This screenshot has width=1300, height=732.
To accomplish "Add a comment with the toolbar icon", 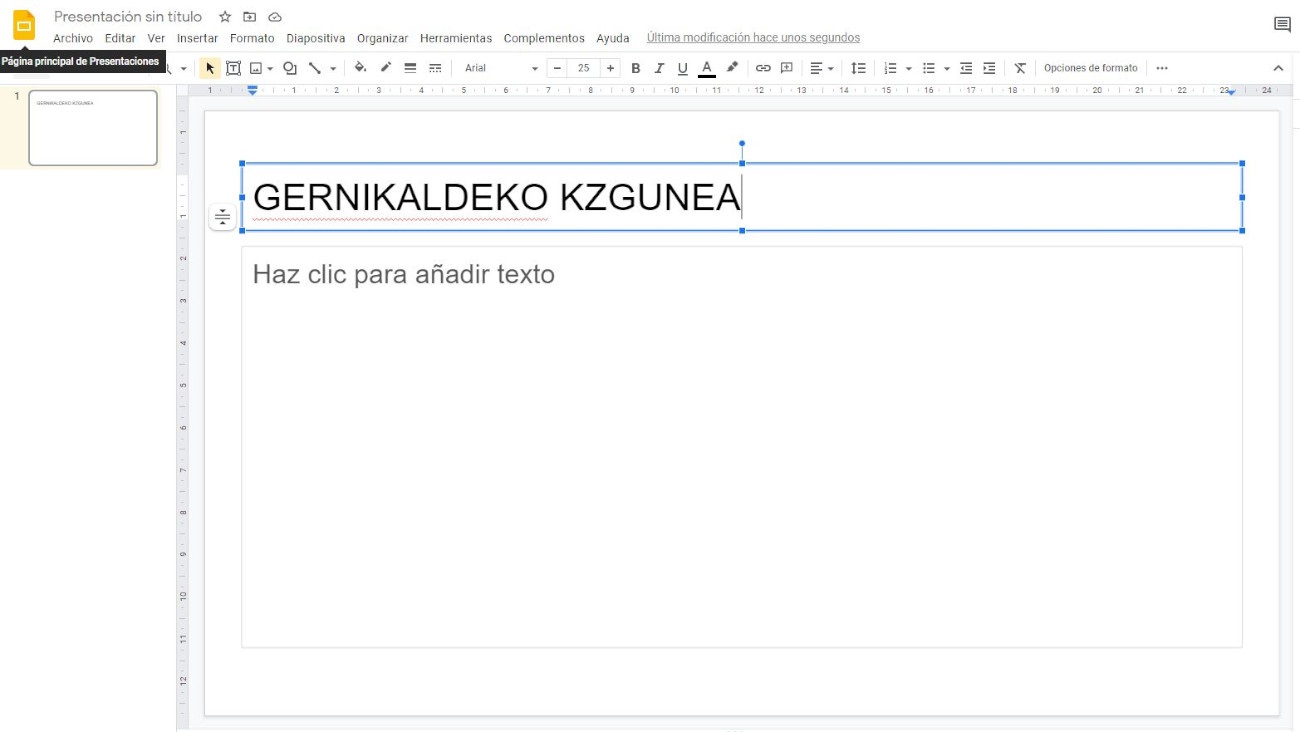I will (x=787, y=68).
